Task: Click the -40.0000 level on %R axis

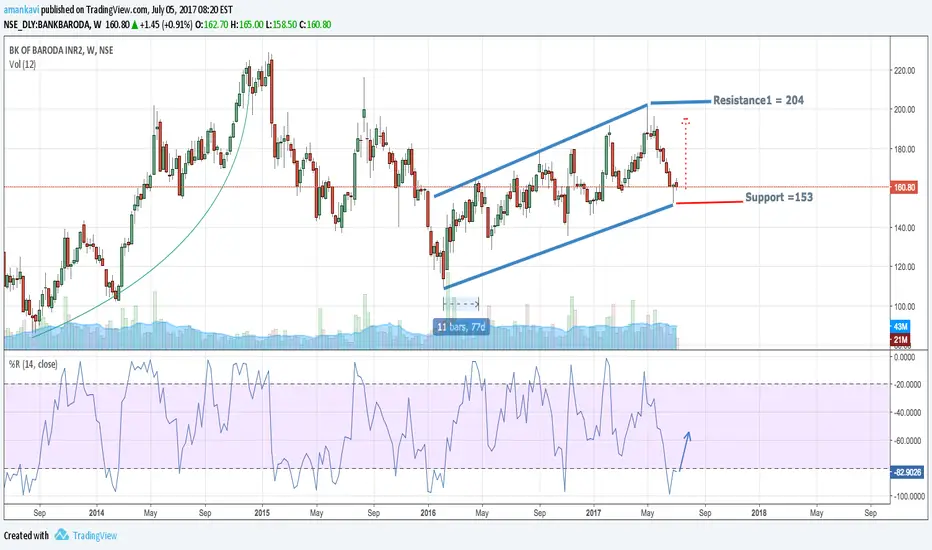Action: pos(908,413)
